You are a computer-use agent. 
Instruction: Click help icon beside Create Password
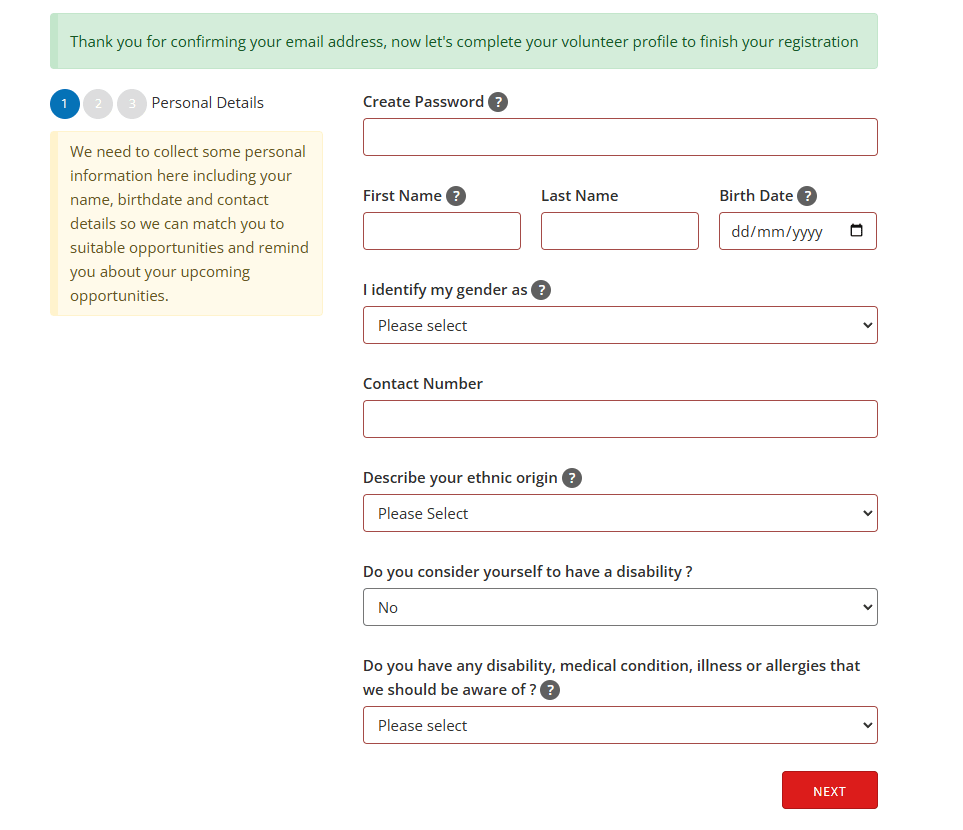pos(498,102)
